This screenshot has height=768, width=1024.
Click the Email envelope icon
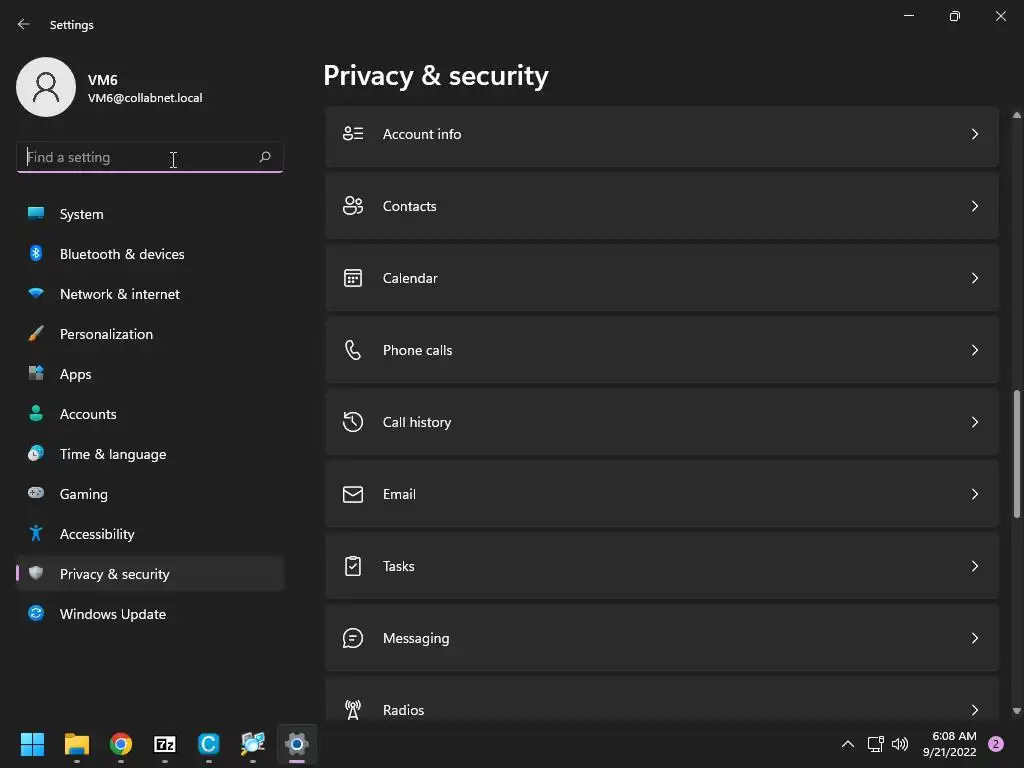(x=353, y=494)
